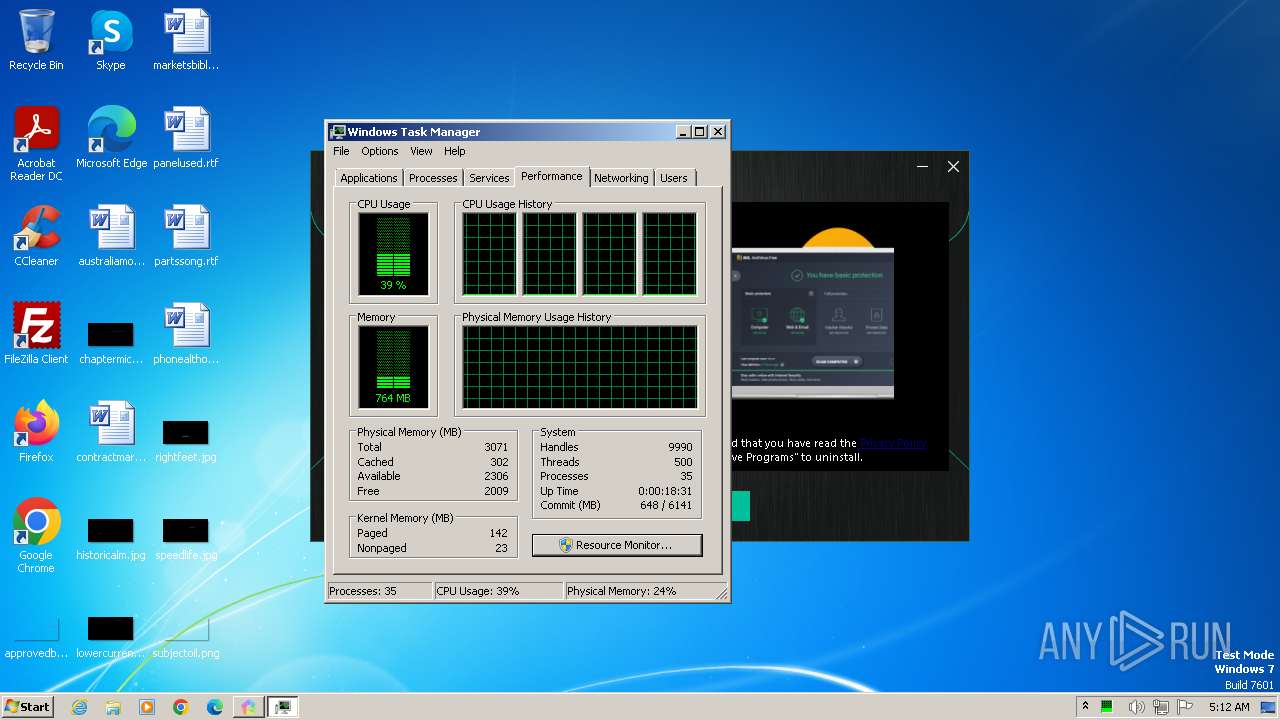Launch Microsoft Edge desktop shortcut
Screen dimensions: 1280x720
point(111,137)
